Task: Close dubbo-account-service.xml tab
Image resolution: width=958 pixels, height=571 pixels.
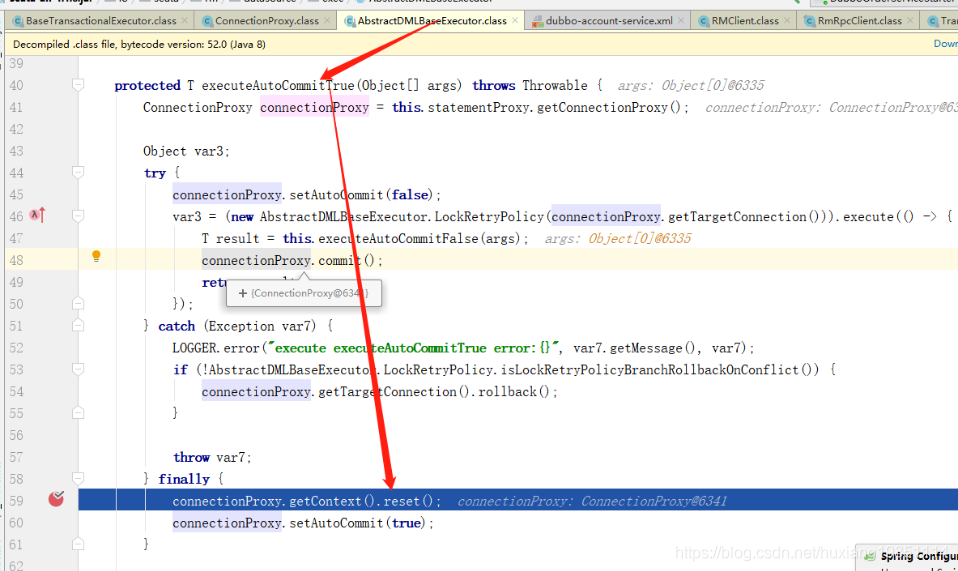Action: (x=681, y=21)
